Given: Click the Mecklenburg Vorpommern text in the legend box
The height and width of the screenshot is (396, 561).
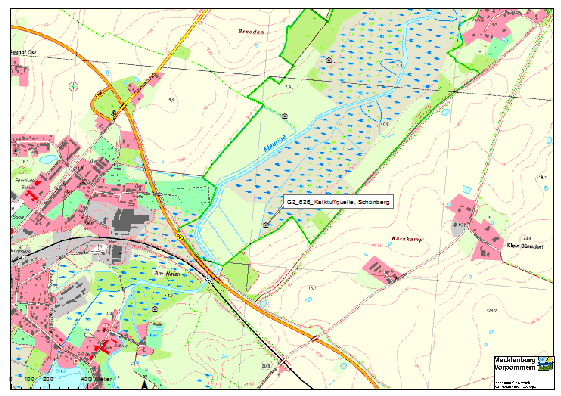Looking at the screenshot, I should click(x=516, y=364).
